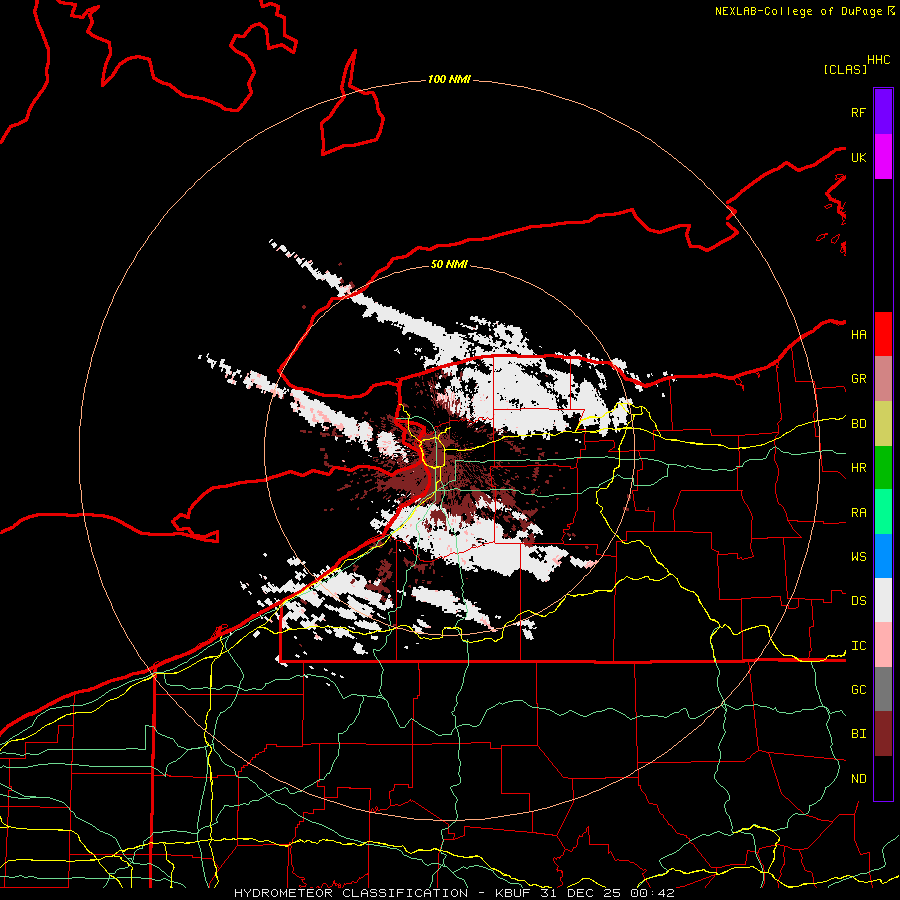The height and width of the screenshot is (900, 900).
Task: Click the 100 NMI range ring label
Action: 449,79
